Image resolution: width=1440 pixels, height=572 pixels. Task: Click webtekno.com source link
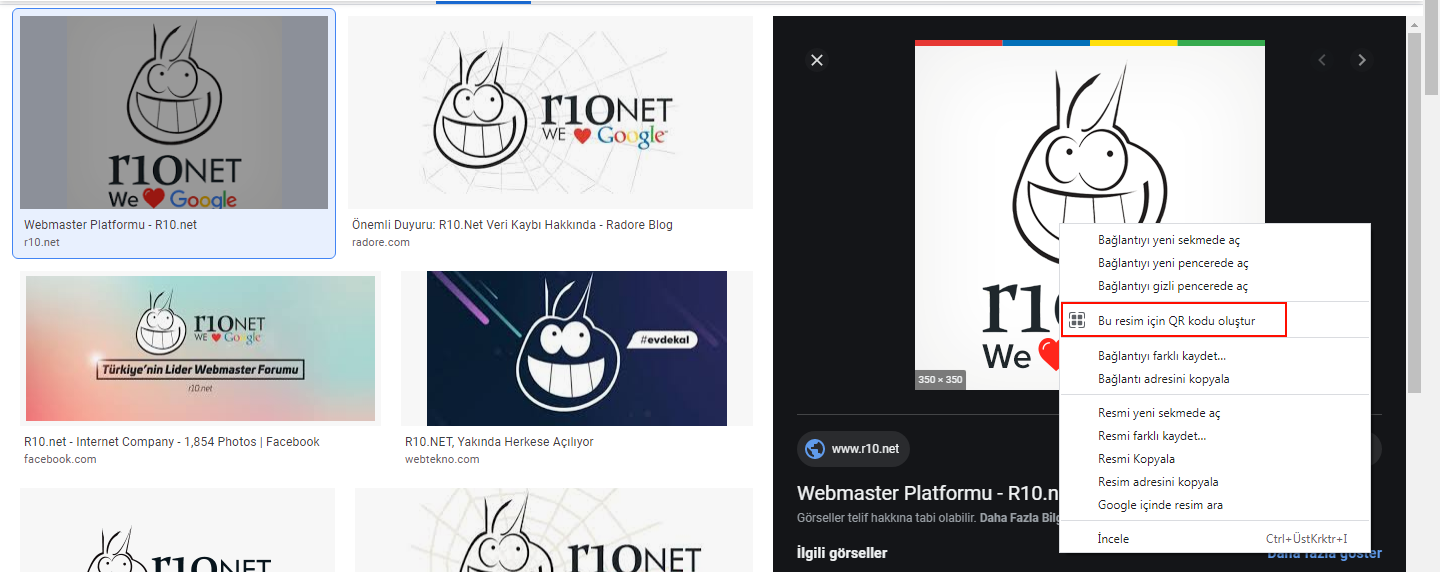(442, 459)
